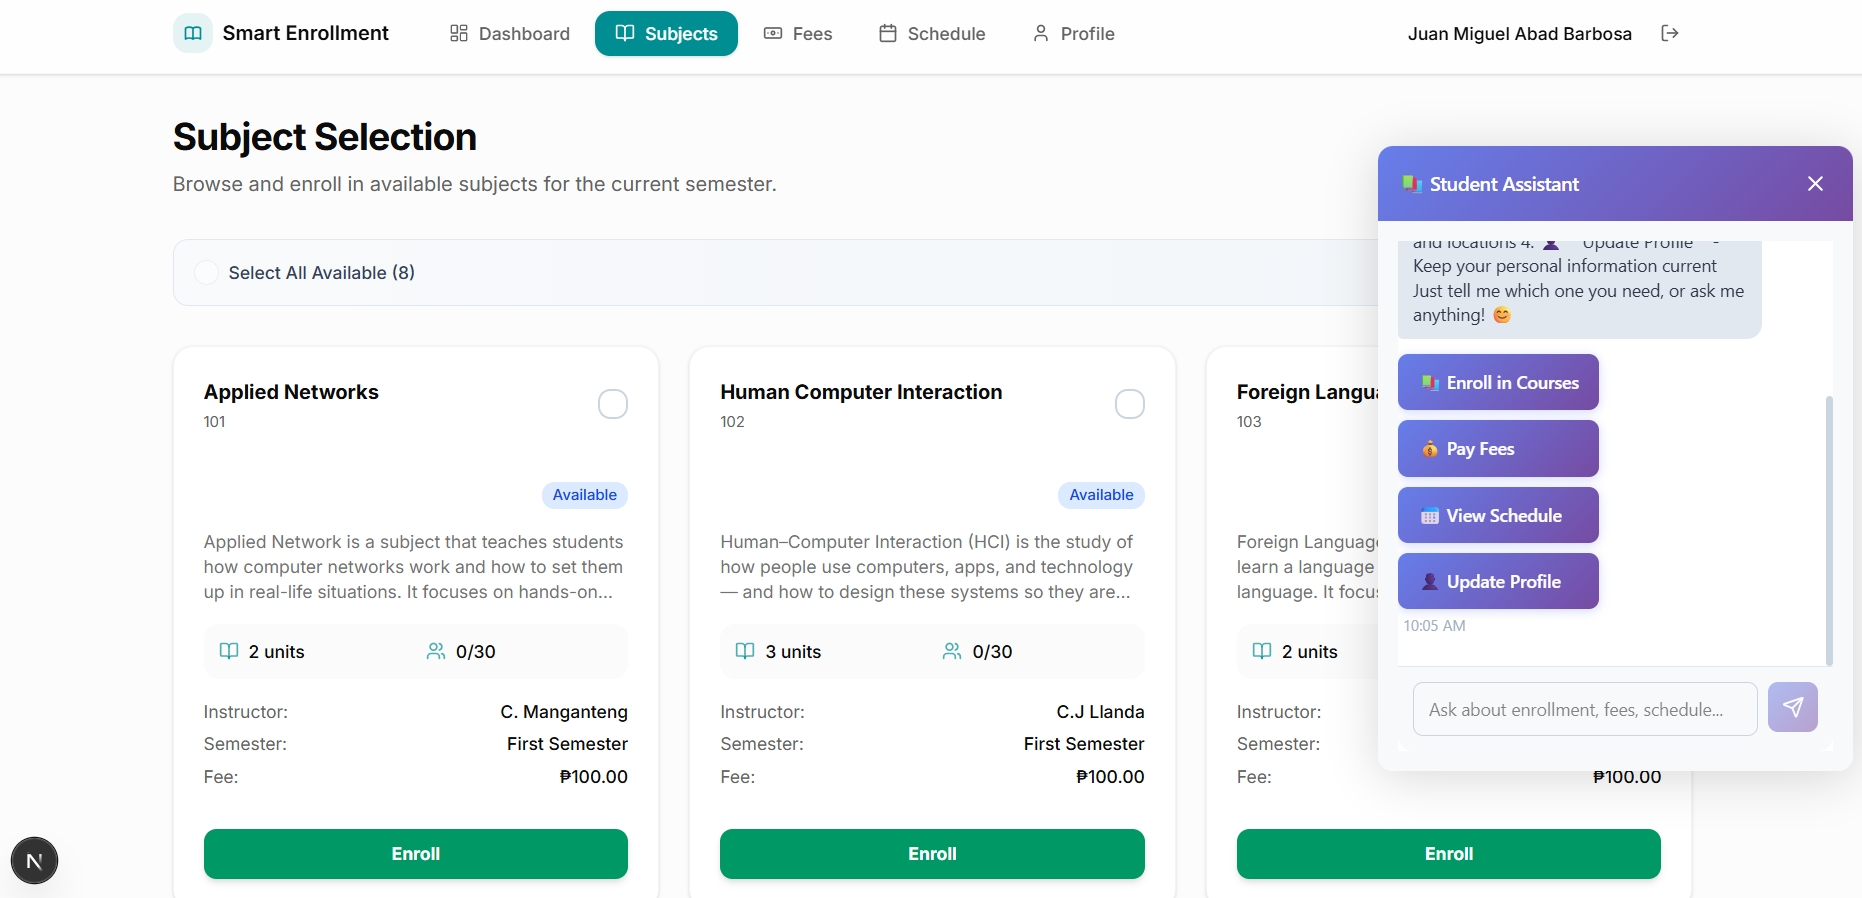Click the logout icon beside the user name

(1669, 33)
